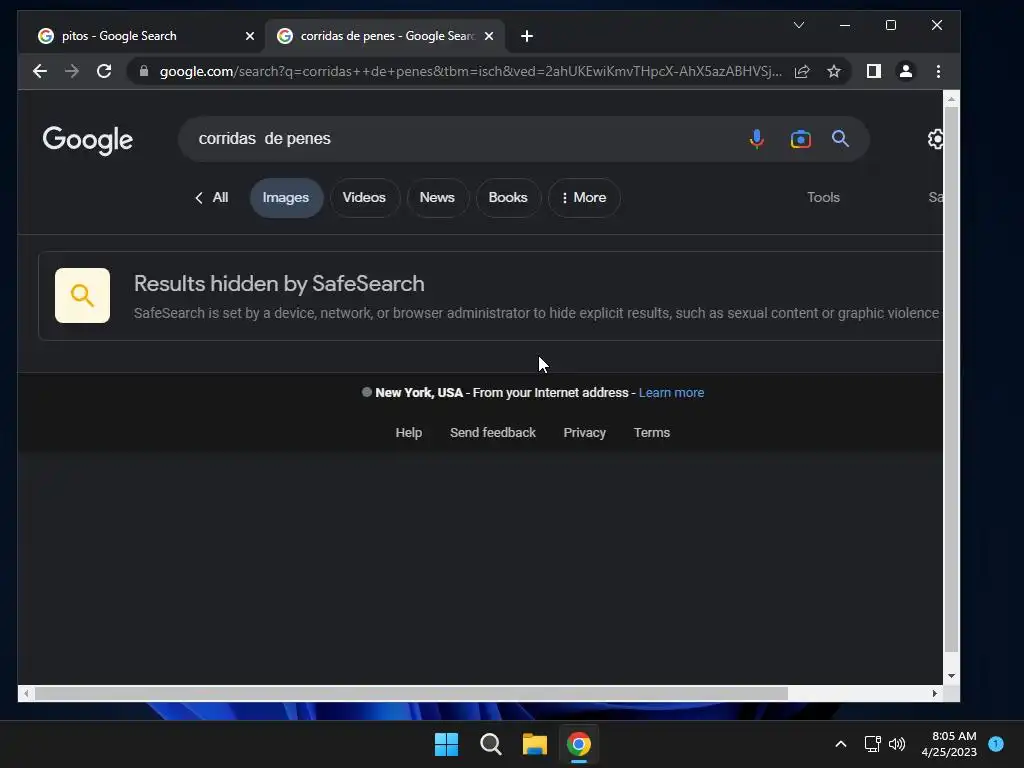
Task: Reload the current page
Action: 104,71
